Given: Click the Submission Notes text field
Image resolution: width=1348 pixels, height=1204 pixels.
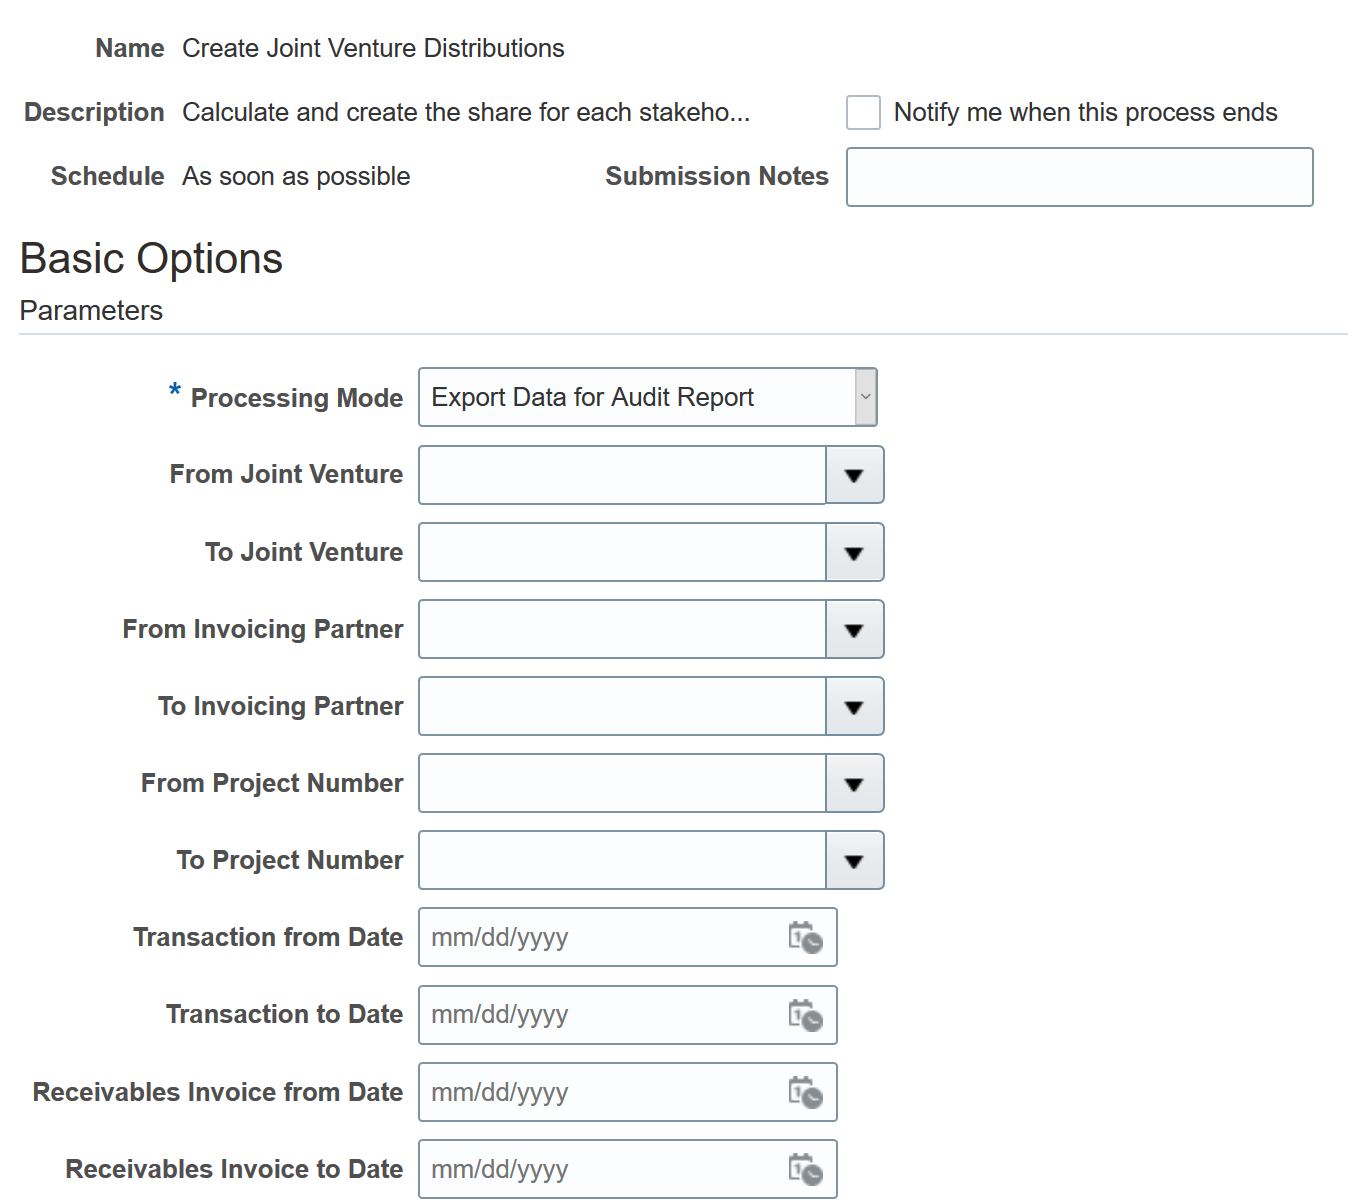Looking at the screenshot, I should (x=1079, y=177).
